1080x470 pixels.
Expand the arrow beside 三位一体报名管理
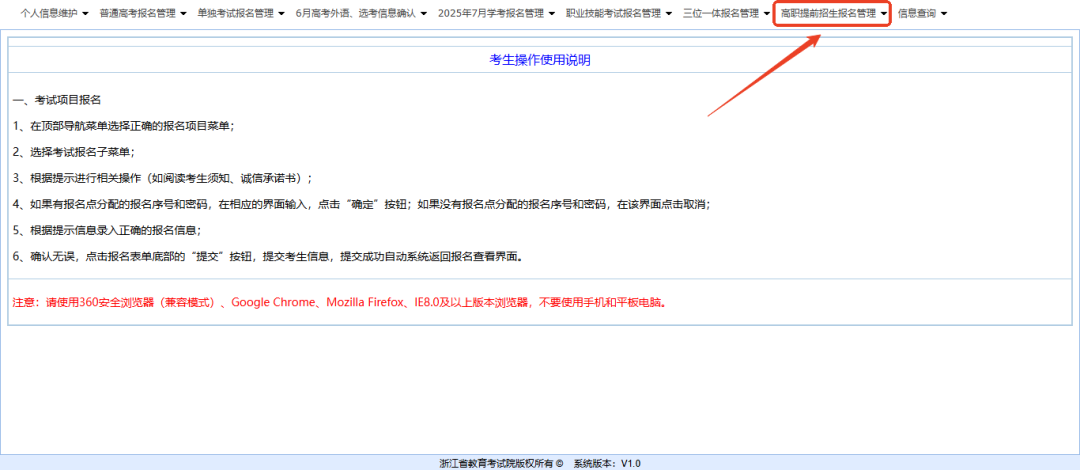tap(766, 14)
